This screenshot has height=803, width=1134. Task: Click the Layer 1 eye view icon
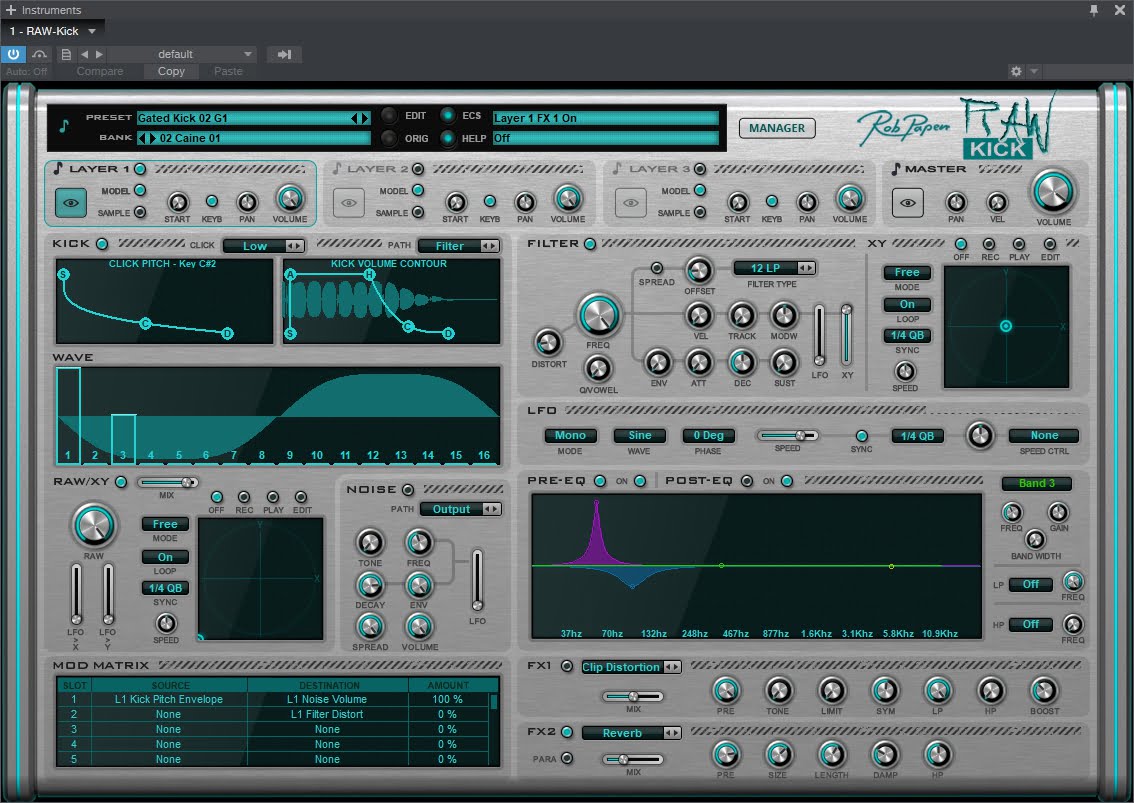pyautogui.click(x=71, y=203)
